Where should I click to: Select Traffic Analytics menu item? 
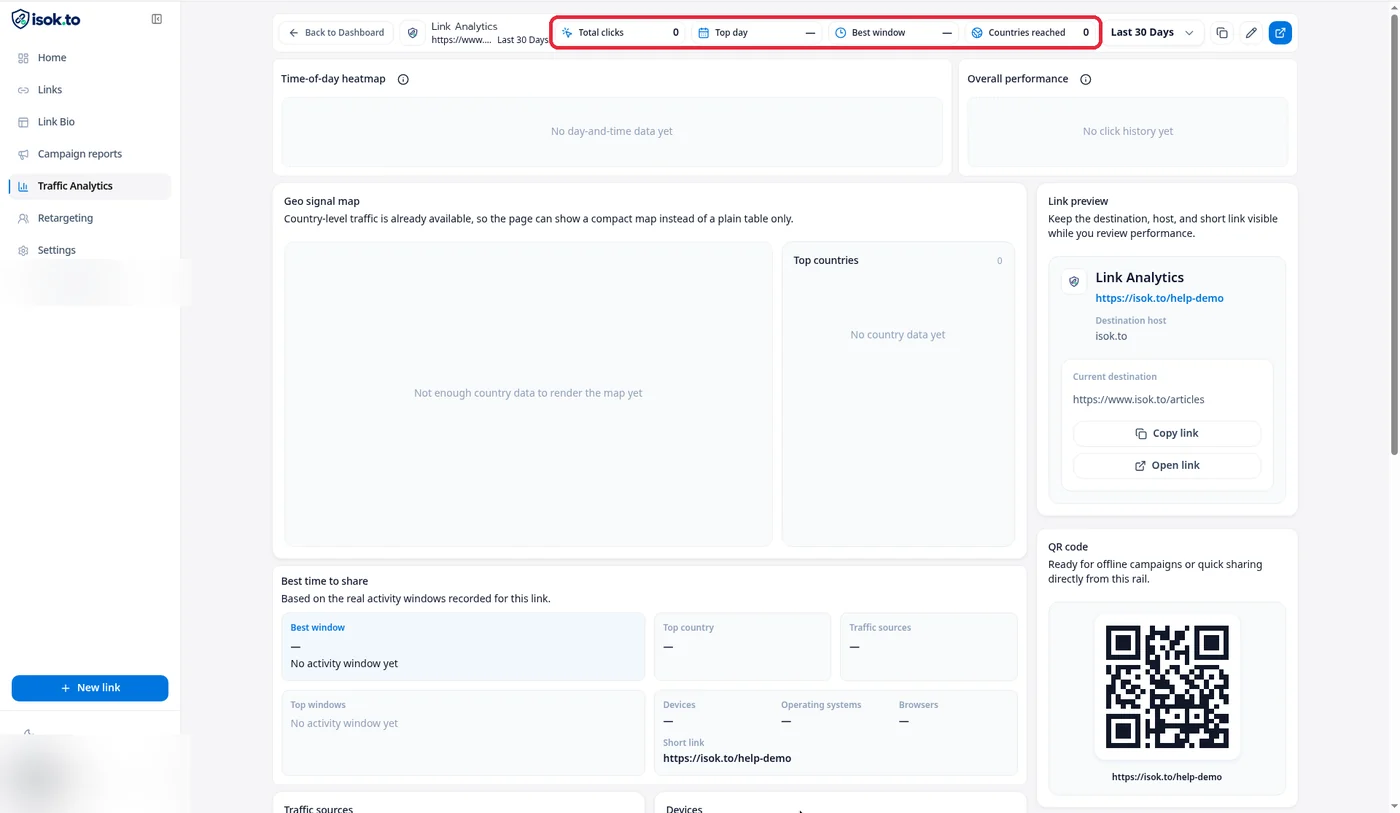[90, 186]
